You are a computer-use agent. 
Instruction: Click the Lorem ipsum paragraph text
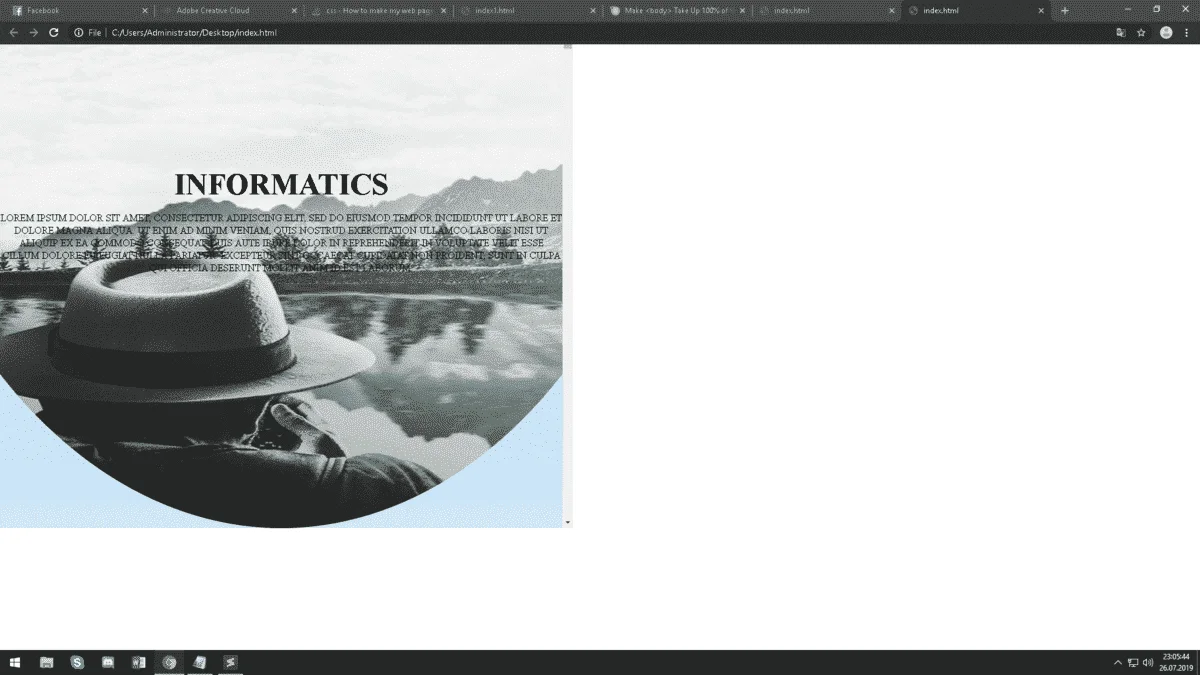tap(281, 242)
